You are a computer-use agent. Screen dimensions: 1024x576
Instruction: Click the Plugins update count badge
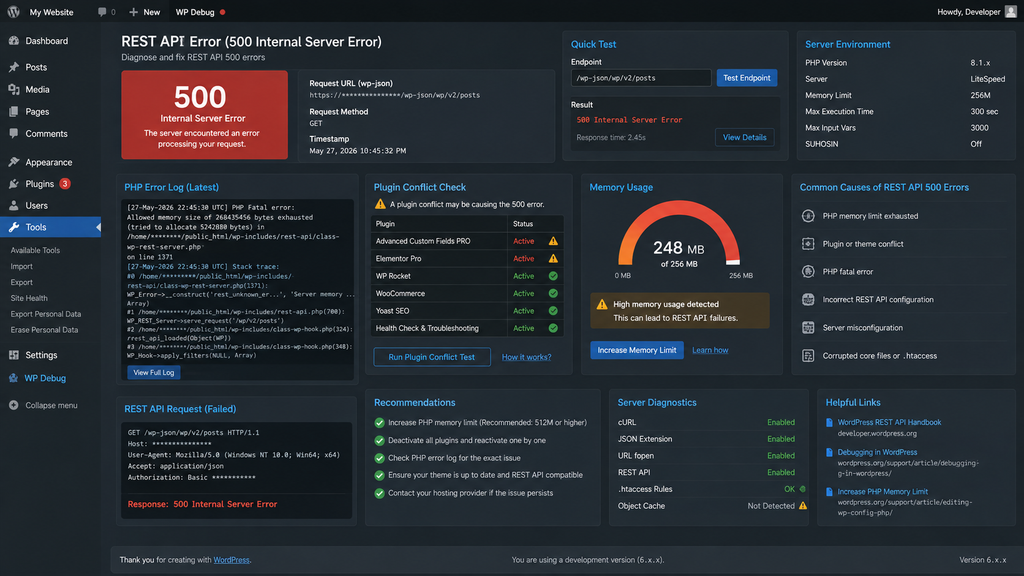65,184
